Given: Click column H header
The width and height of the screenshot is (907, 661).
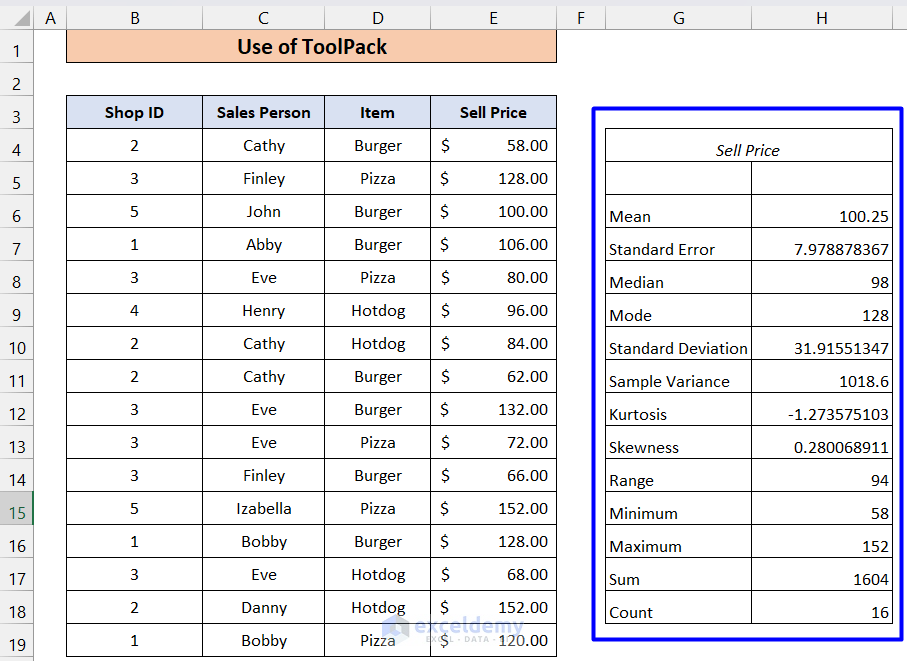Looking at the screenshot, I should point(821,17).
